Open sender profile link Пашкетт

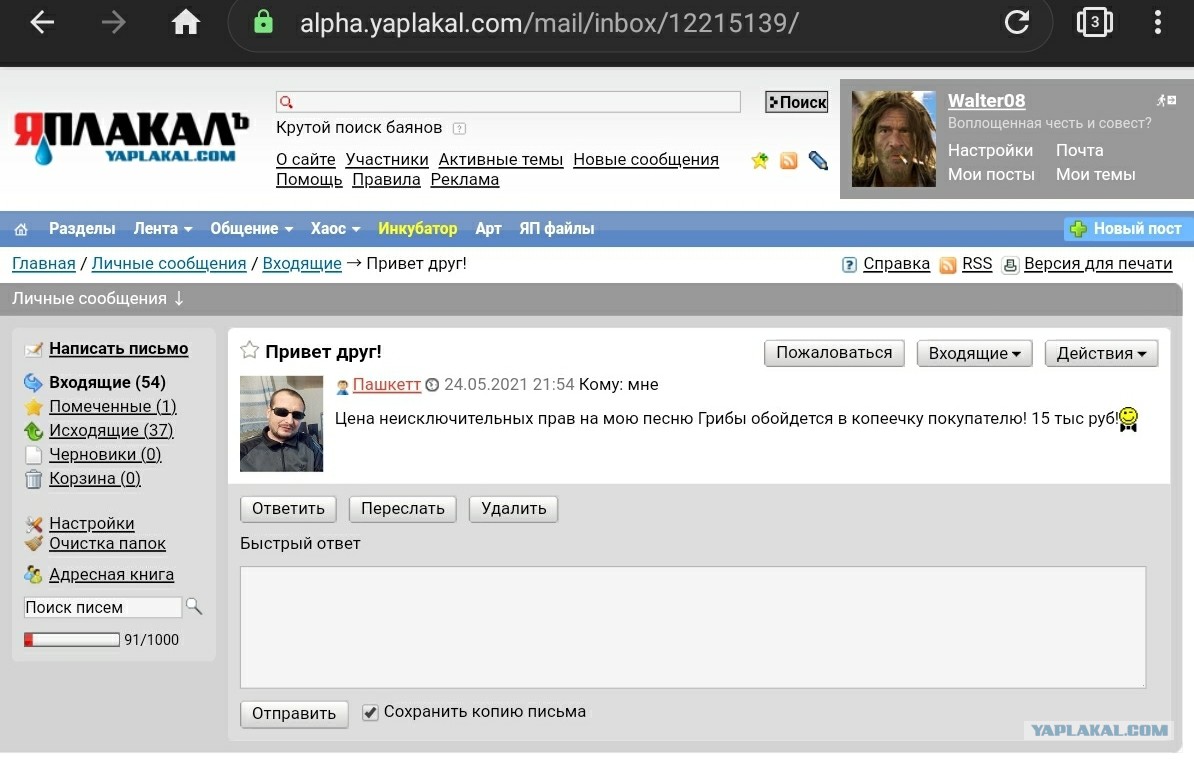point(387,385)
